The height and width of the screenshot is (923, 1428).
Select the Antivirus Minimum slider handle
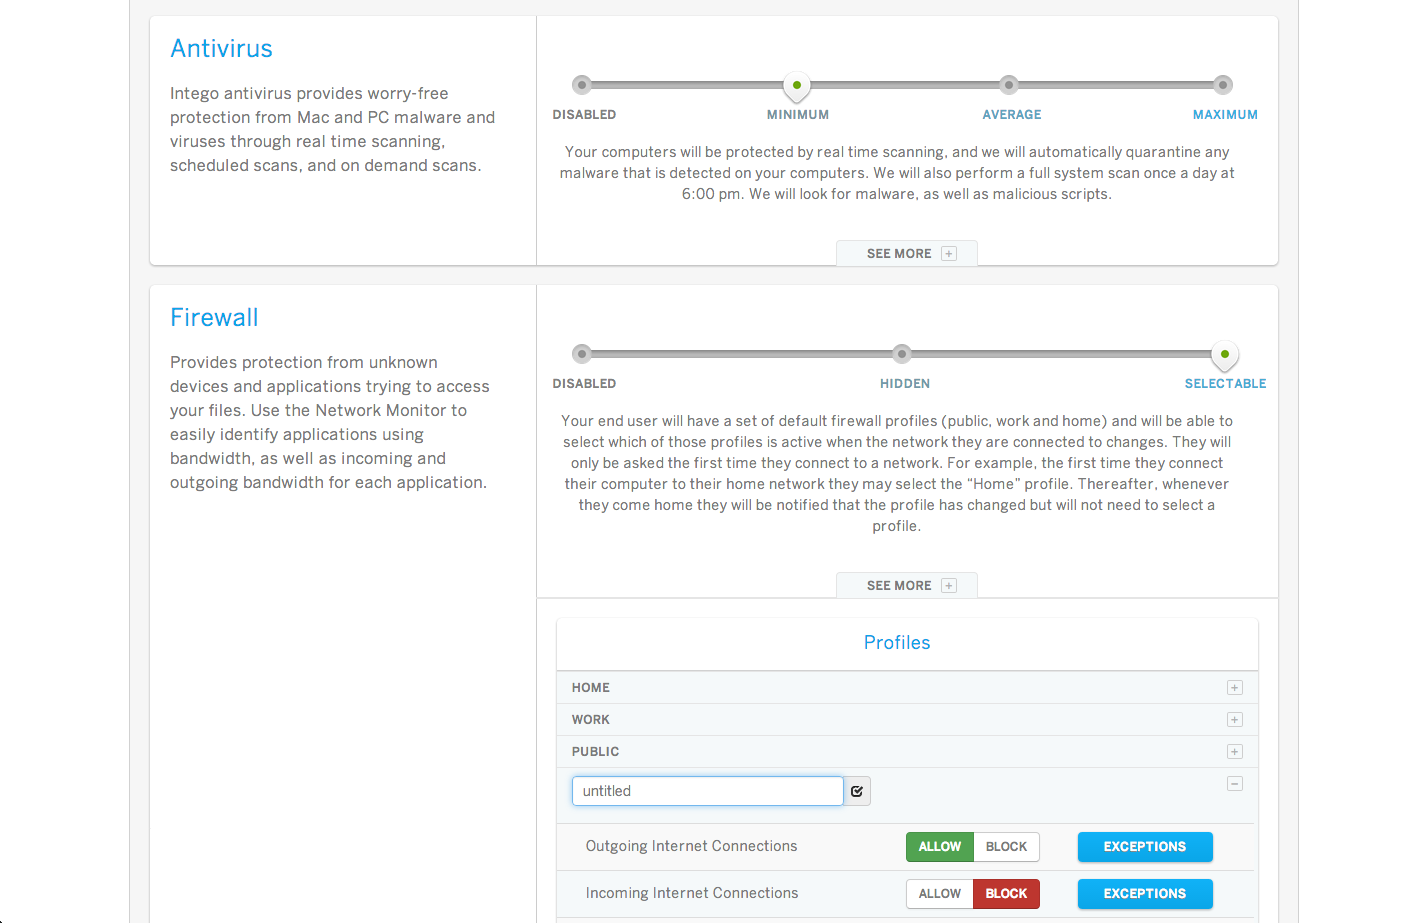pyautogui.click(x=796, y=86)
